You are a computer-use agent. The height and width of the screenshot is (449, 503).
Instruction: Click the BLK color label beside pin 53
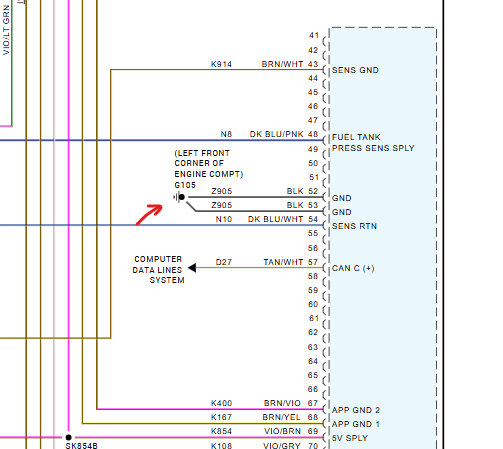pos(295,205)
